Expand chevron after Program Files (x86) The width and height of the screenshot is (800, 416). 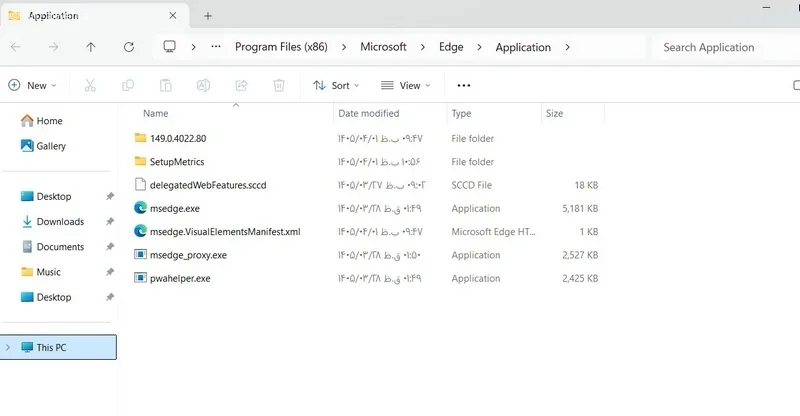(344, 47)
